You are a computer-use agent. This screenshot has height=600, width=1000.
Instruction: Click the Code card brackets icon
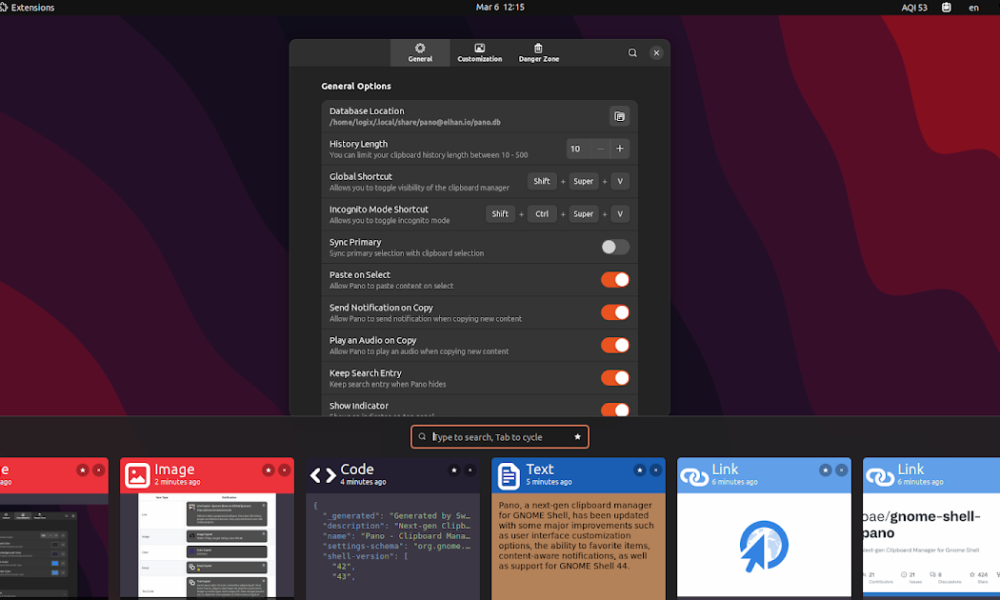coord(323,475)
